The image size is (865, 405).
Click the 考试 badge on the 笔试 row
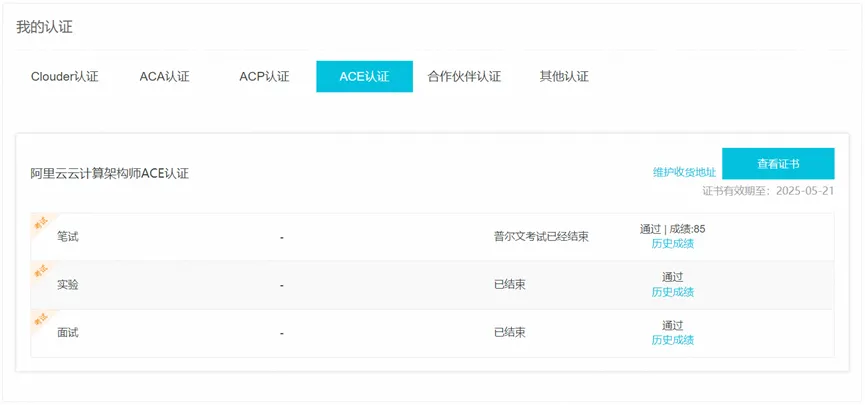point(41,223)
